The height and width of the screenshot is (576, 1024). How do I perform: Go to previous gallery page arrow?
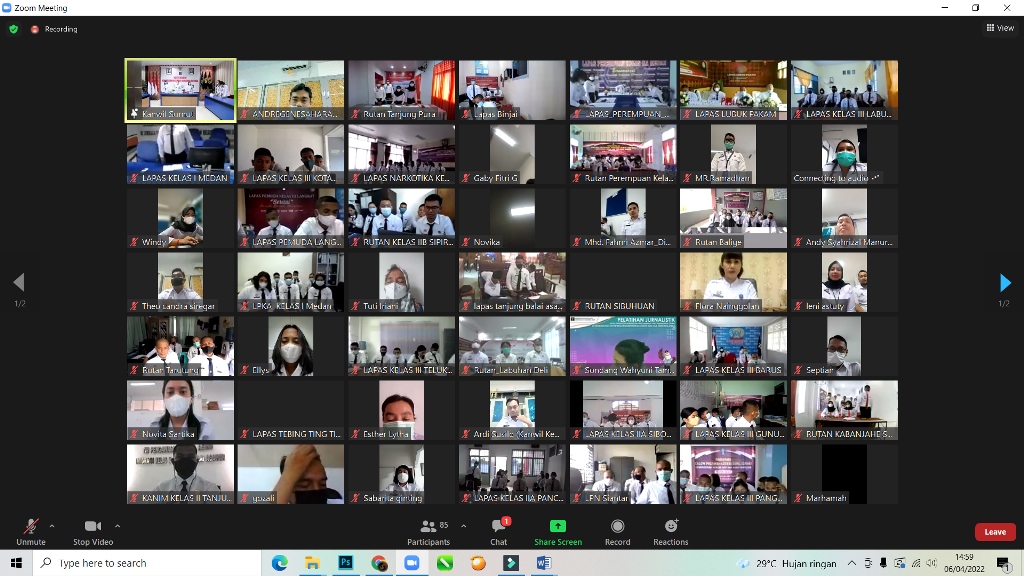coord(18,283)
